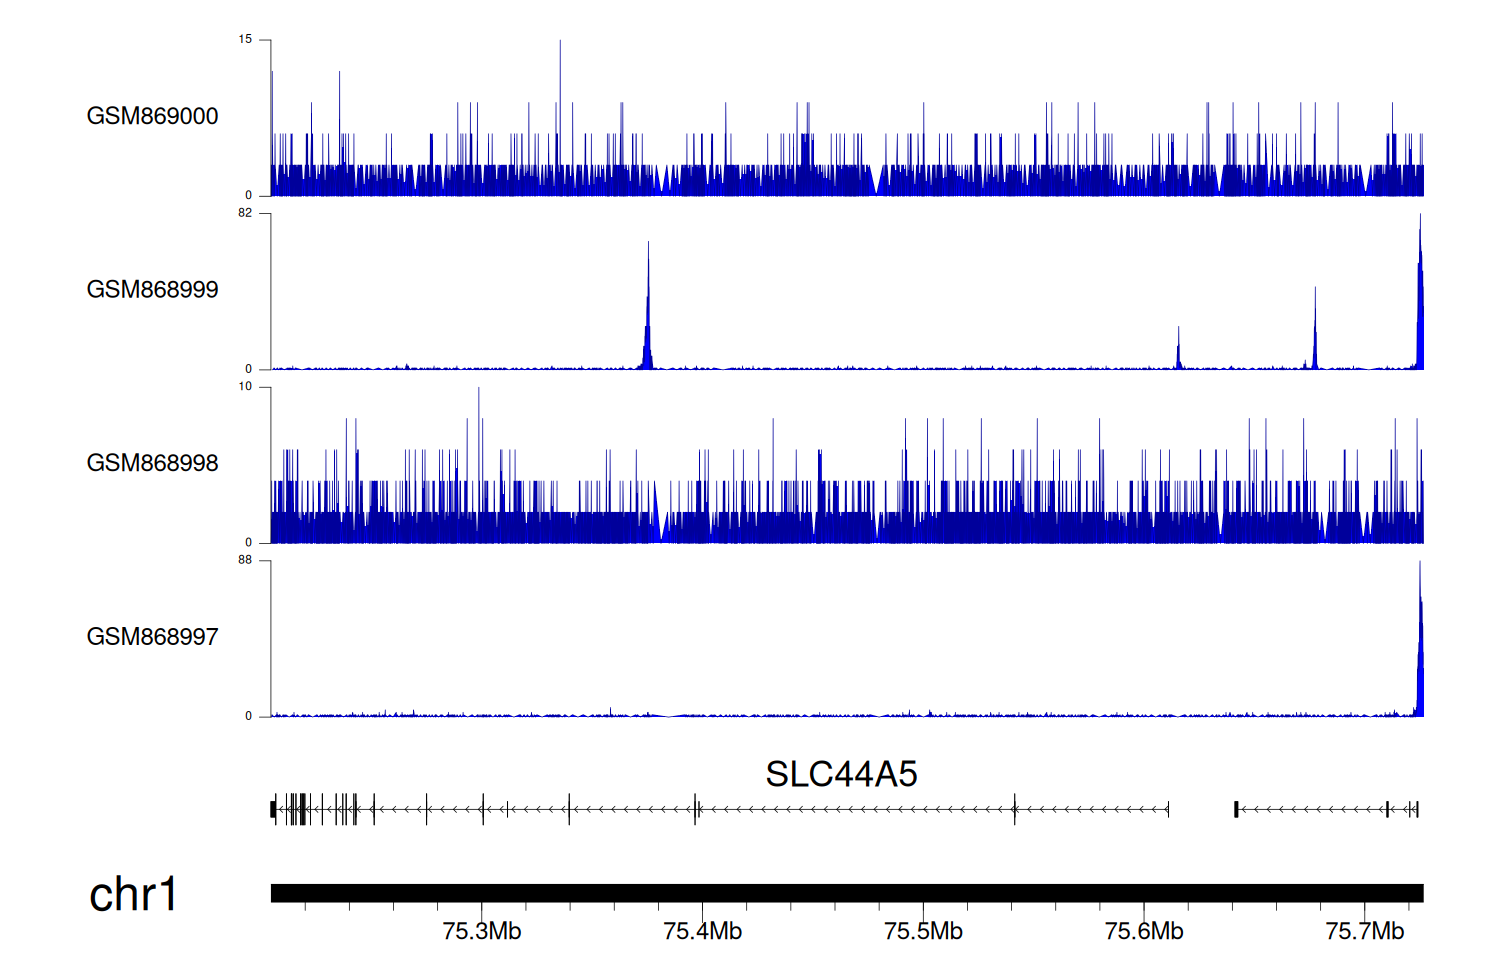Select the GSM868999 track label

tap(152, 290)
